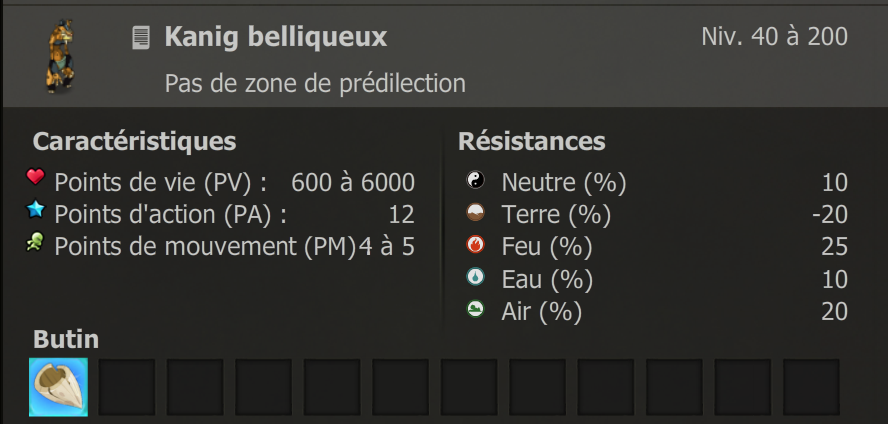Click the red flame Feu resistance icon

click(x=475, y=245)
